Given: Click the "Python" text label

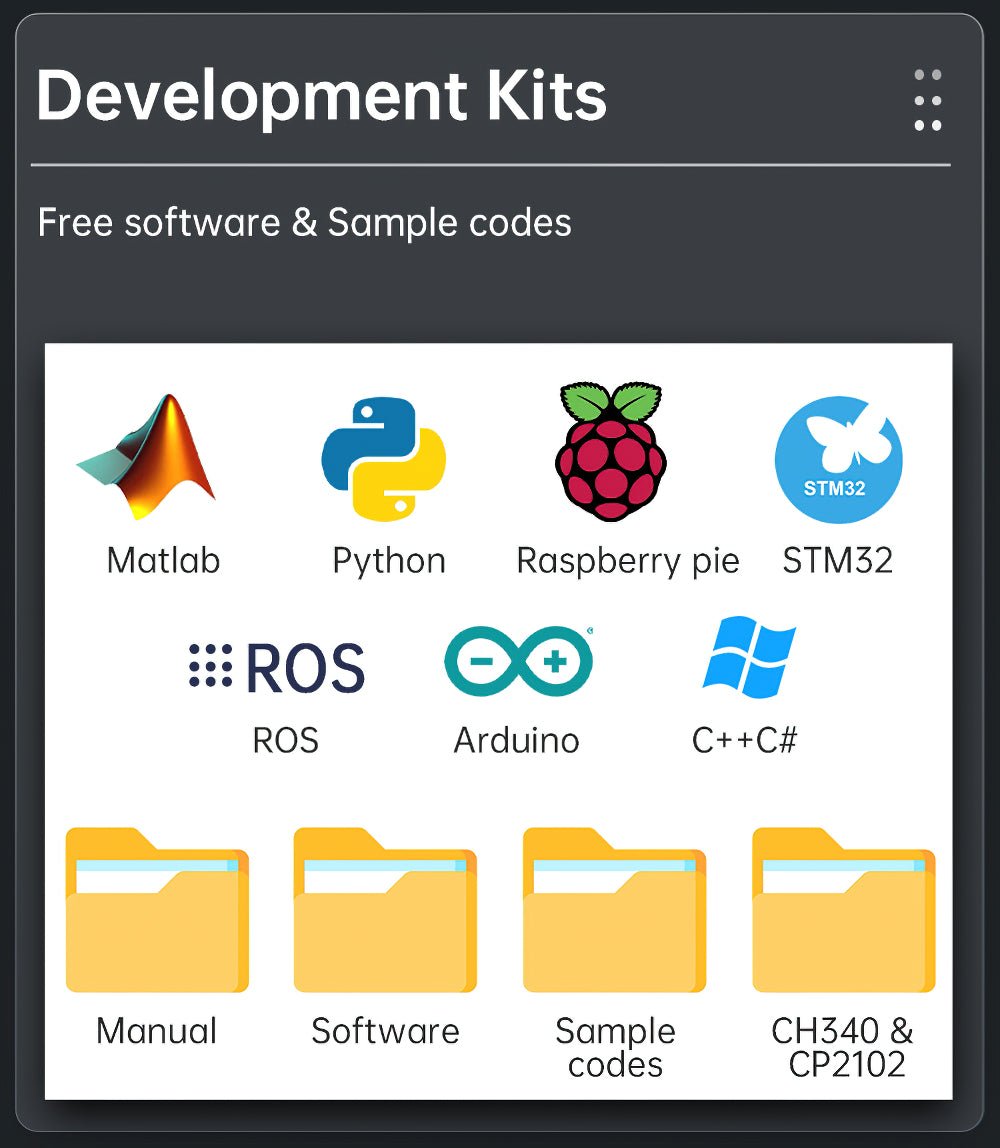Looking at the screenshot, I should coord(389,561).
